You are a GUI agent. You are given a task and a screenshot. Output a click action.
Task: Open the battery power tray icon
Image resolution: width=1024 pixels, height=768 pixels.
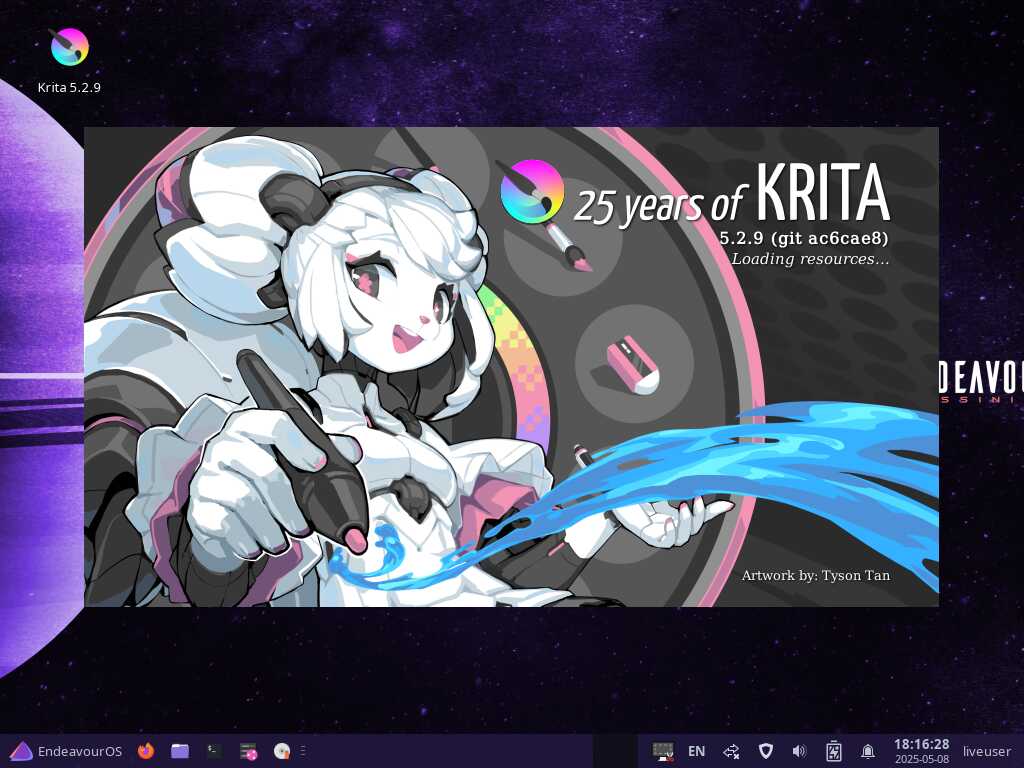[833, 751]
